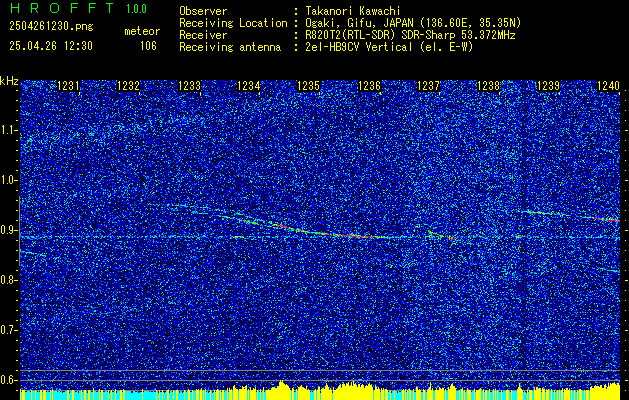Click the 1239 time marker
Viewport: 629px width, 400px height.
[x=548, y=86]
